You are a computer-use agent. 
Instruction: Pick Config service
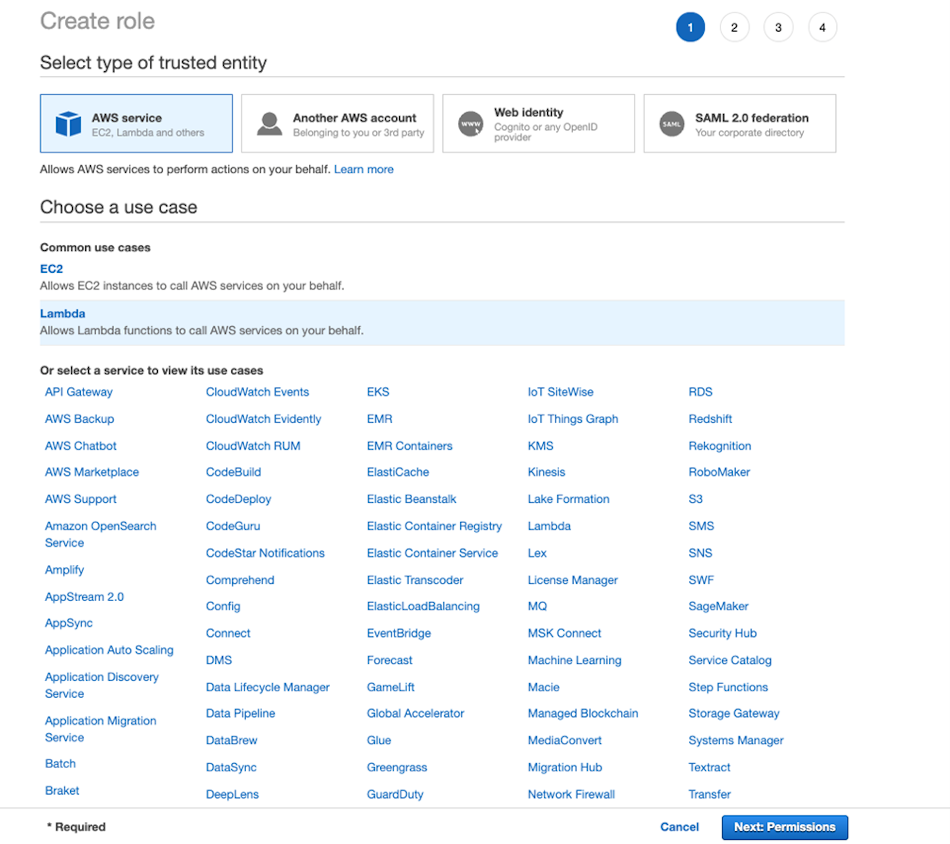click(223, 606)
